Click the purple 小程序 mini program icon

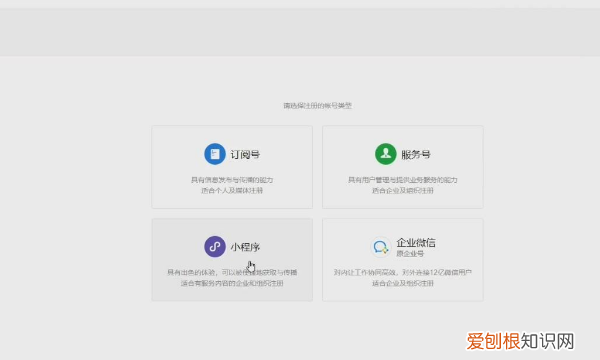215,246
